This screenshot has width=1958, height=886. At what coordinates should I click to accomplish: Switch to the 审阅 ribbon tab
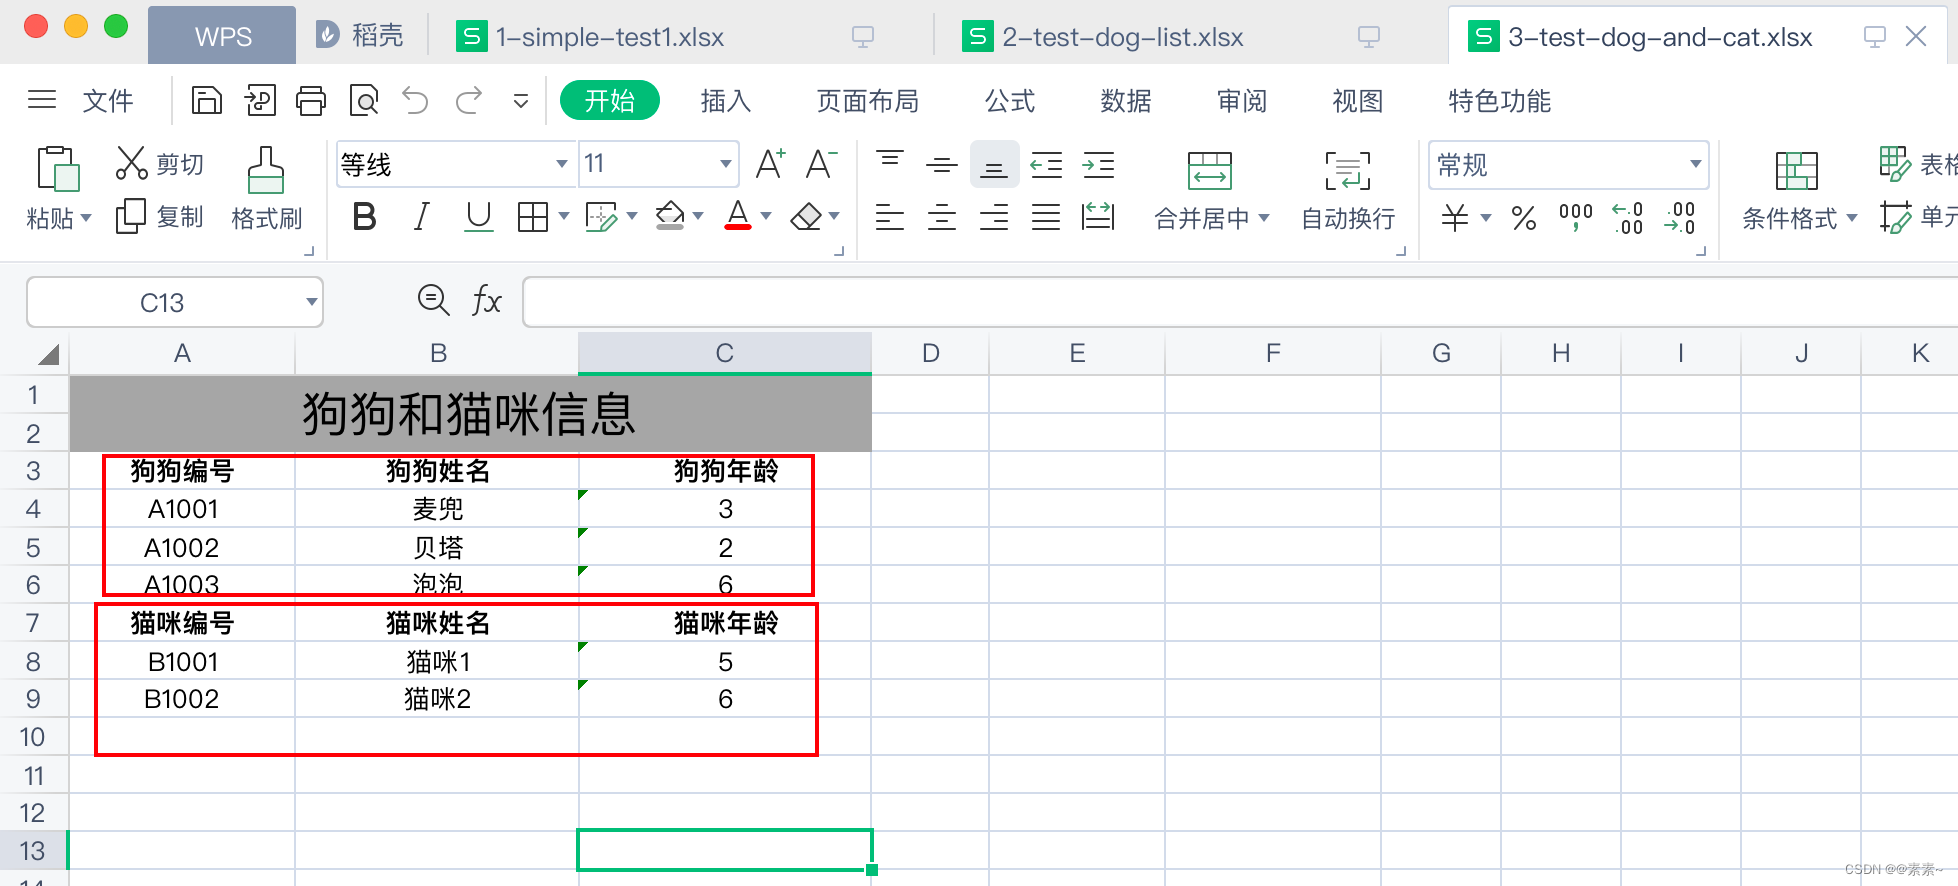1242,101
